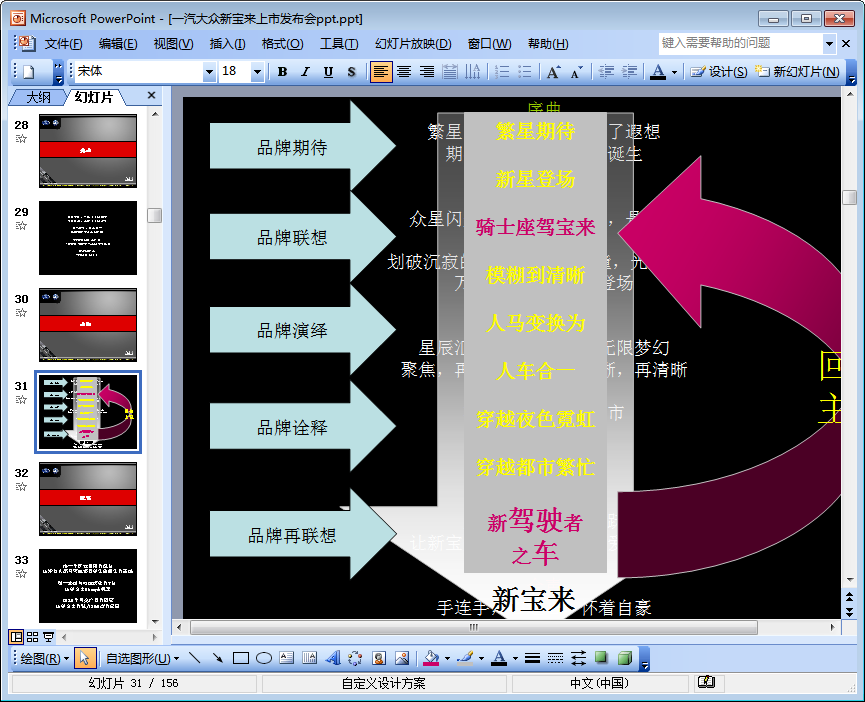The image size is (865, 702).
Task: Open the 插入 menu
Action: (227, 44)
